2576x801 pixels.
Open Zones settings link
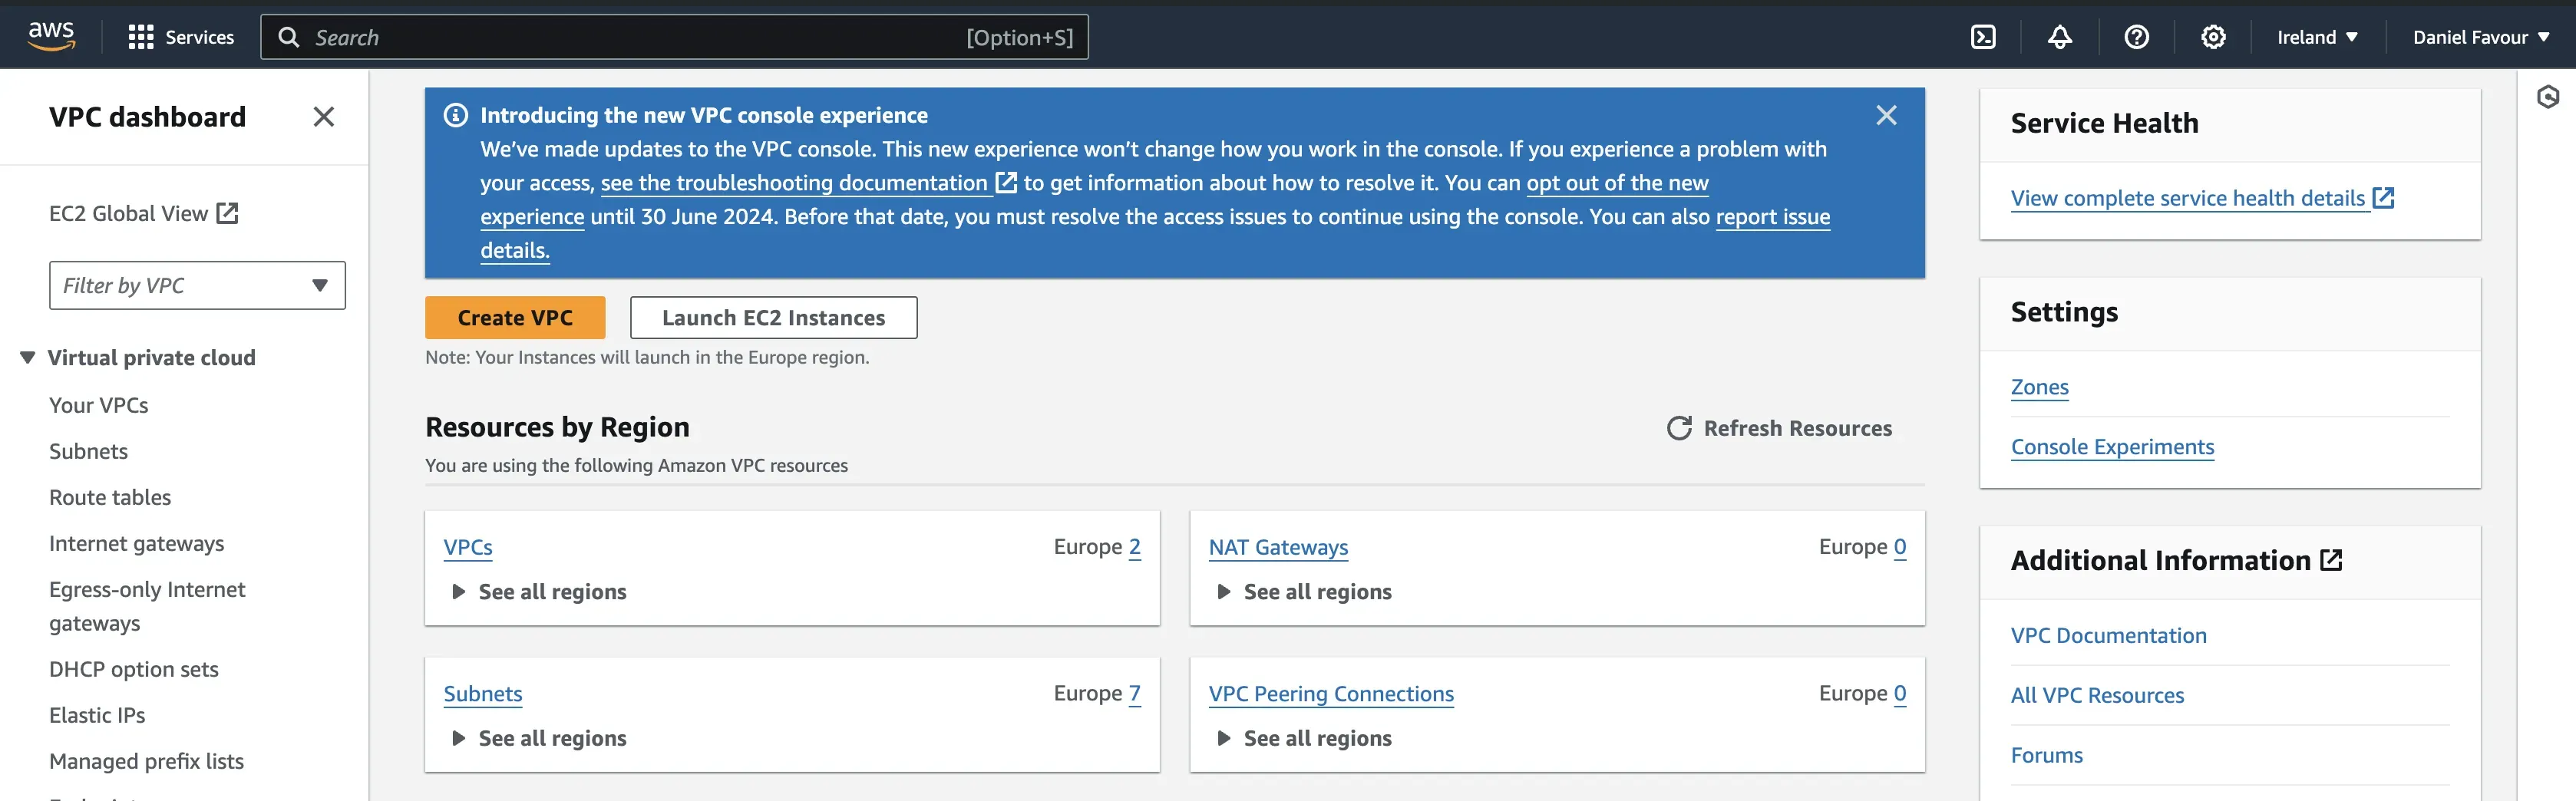point(2040,387)
